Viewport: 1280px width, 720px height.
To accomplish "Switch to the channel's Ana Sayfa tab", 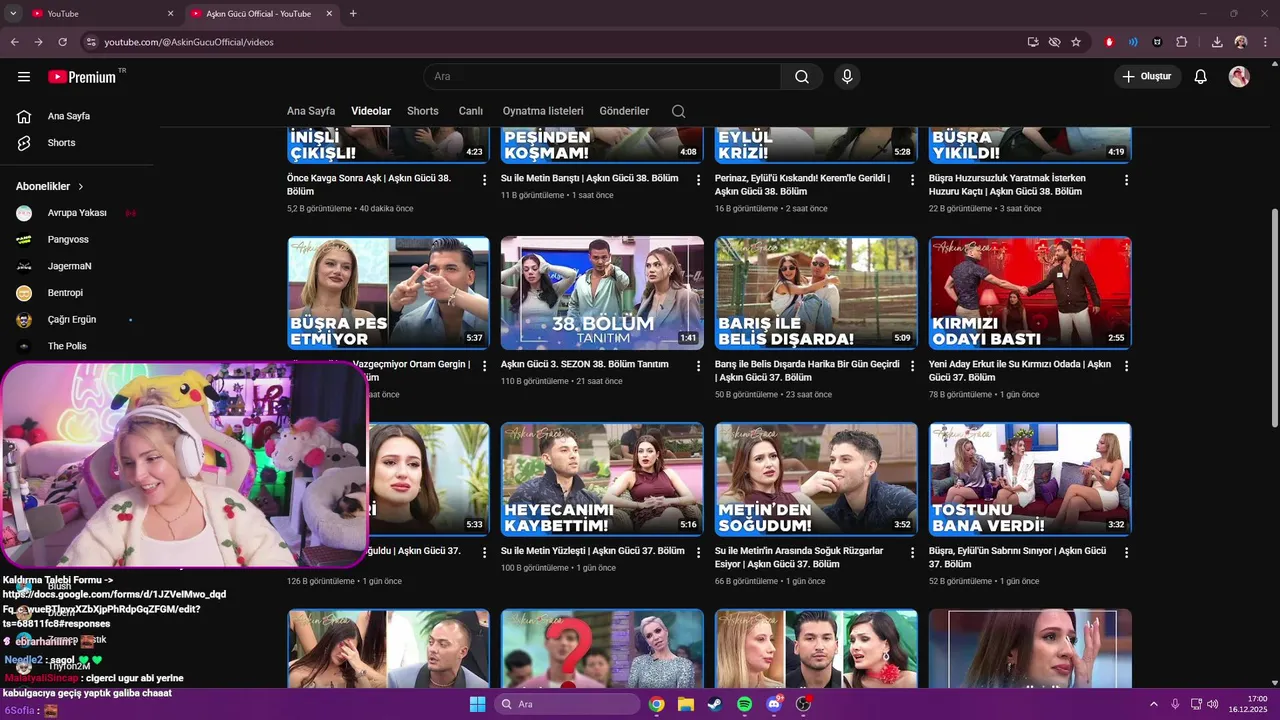I will [311, 111].
